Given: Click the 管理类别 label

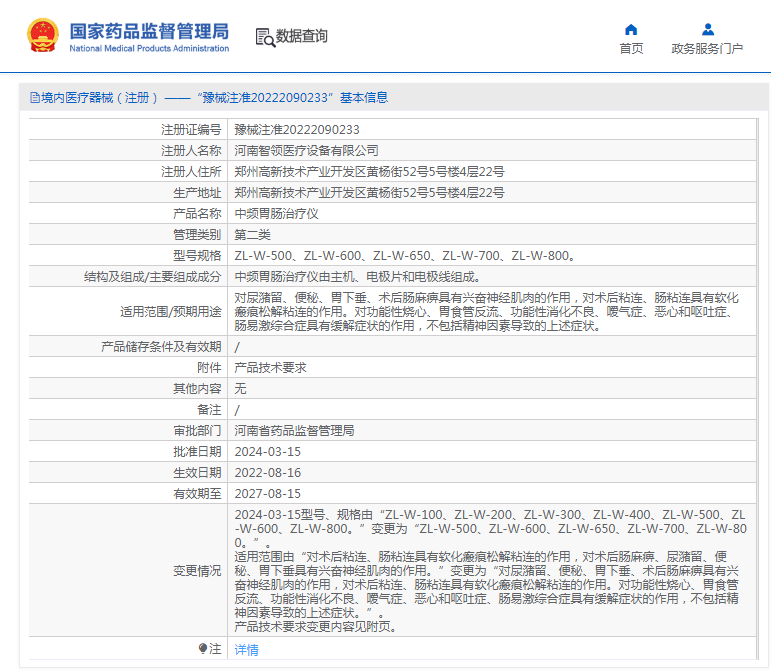Looking at the screenshot, I should [x=197, y=234].
